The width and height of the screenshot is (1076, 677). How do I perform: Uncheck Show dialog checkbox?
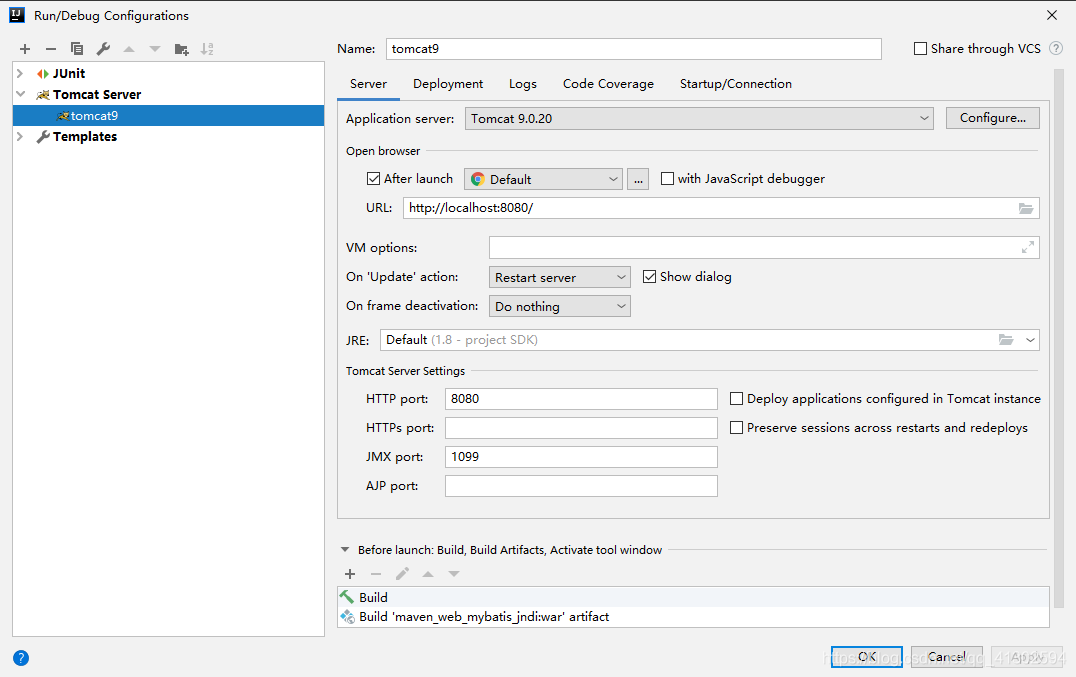click(649, 276)
